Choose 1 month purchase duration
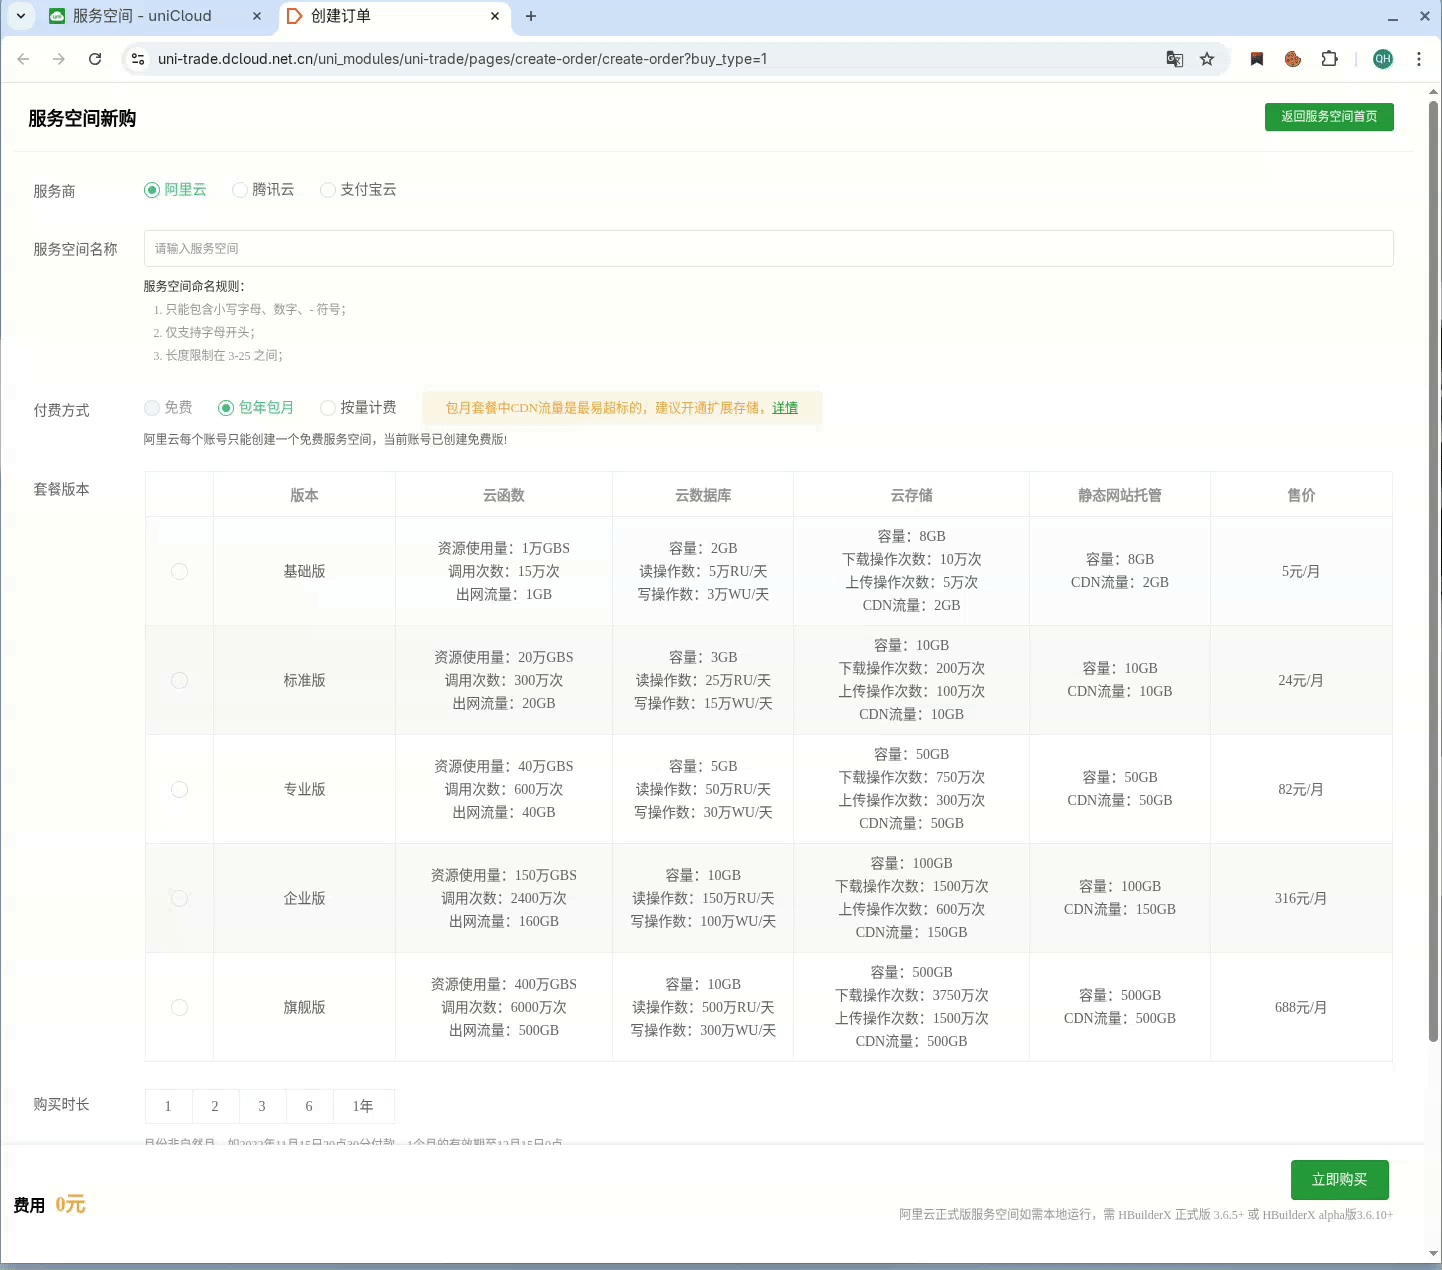1442x1270 pixels. click(x=168, y=1106)
